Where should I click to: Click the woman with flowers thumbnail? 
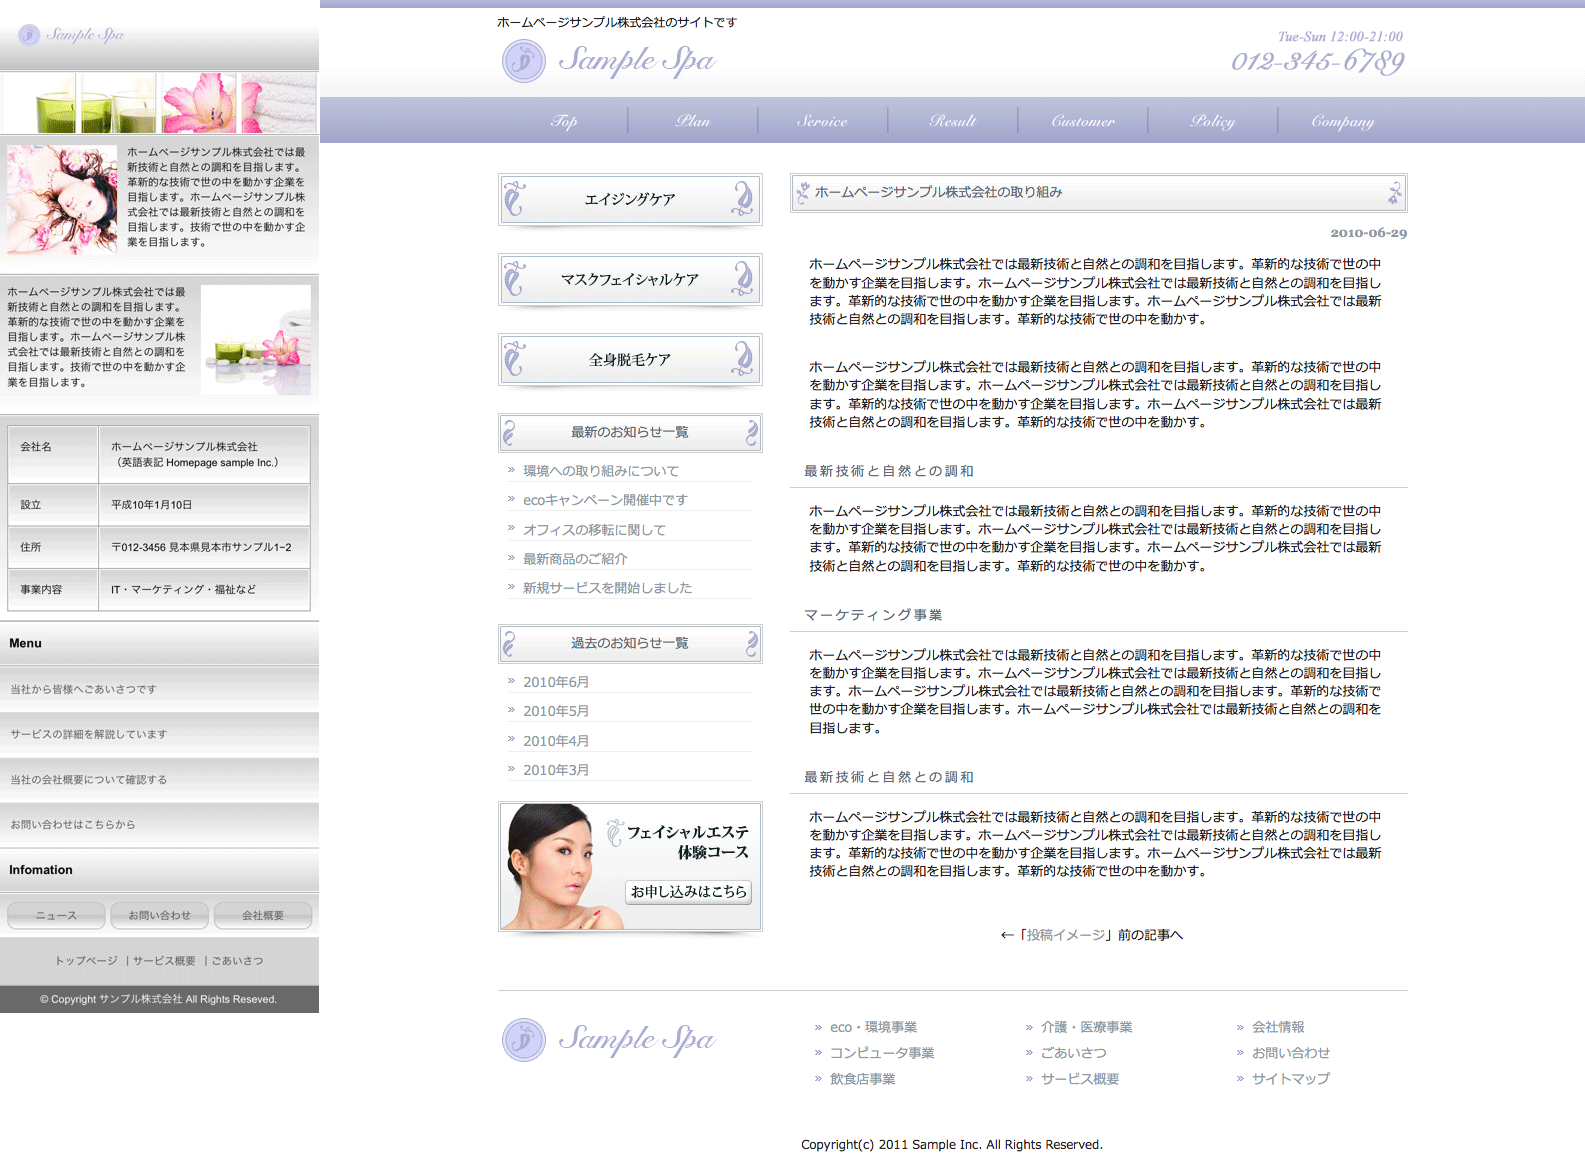click(x=62, y=199)
